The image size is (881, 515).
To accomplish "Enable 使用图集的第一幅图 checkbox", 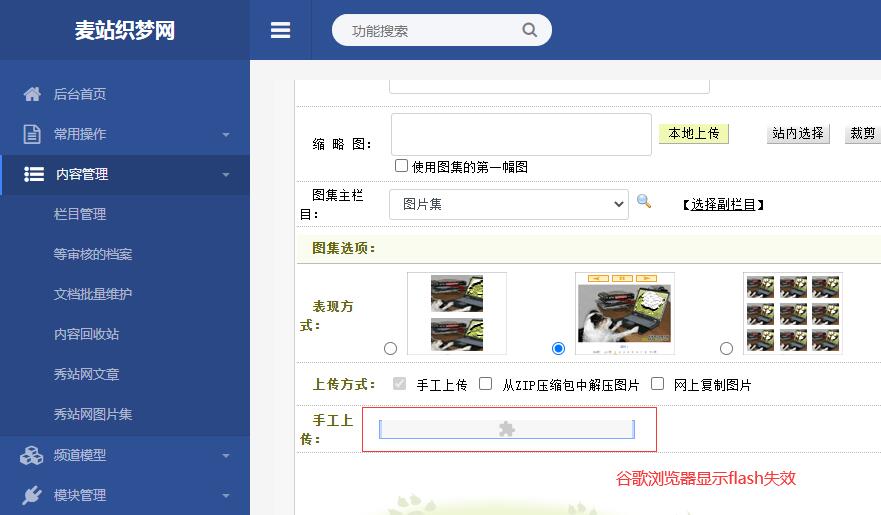I will 401,166.
